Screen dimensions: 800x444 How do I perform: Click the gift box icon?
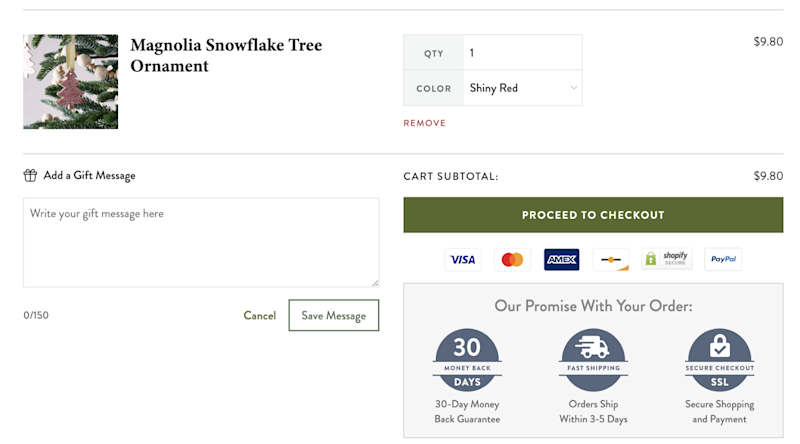(x=30, y=176)
